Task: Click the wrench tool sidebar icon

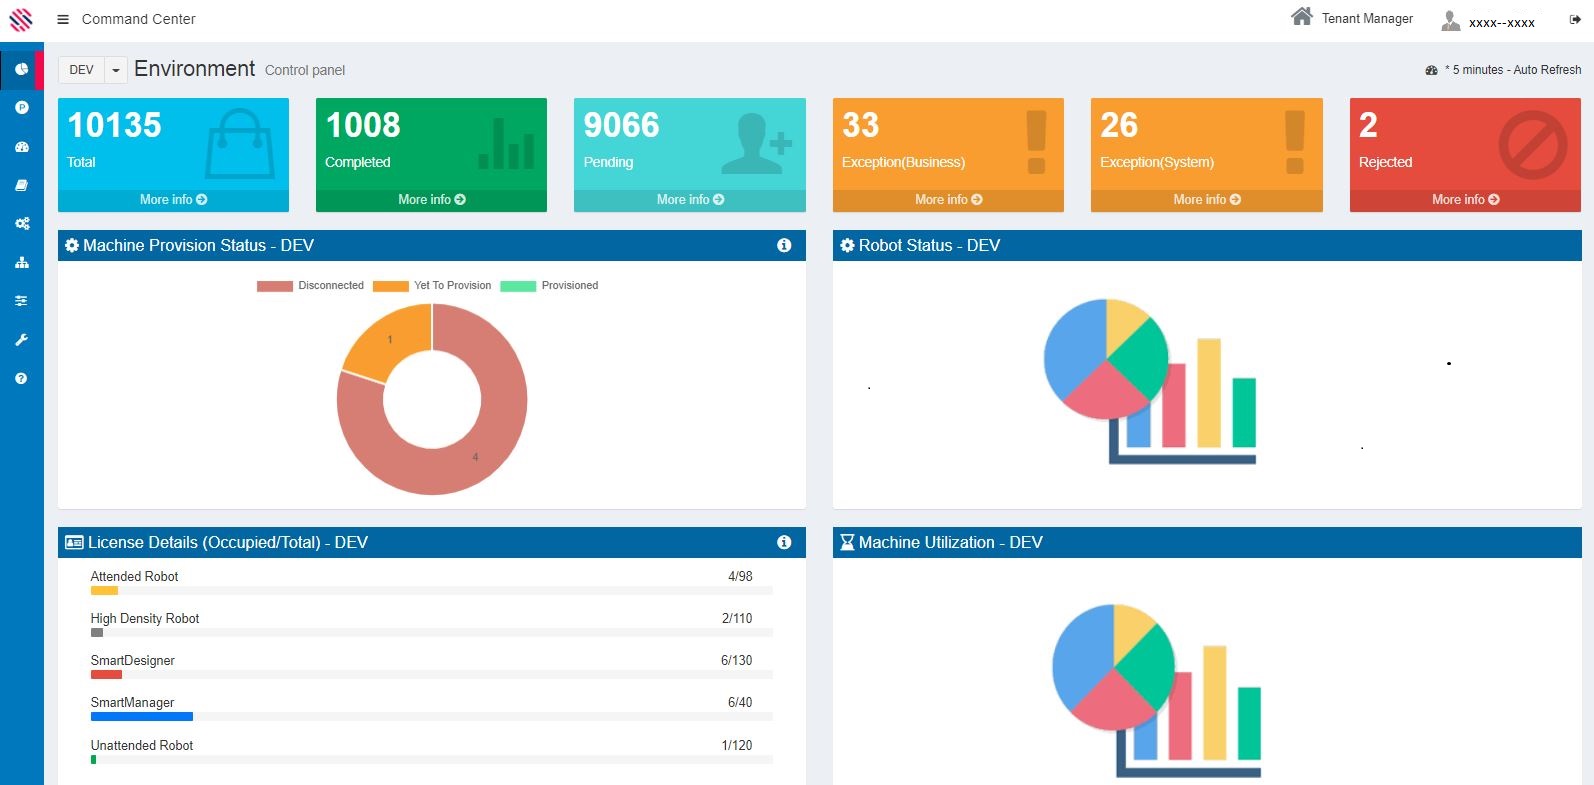Action: (x=21, y=340)
